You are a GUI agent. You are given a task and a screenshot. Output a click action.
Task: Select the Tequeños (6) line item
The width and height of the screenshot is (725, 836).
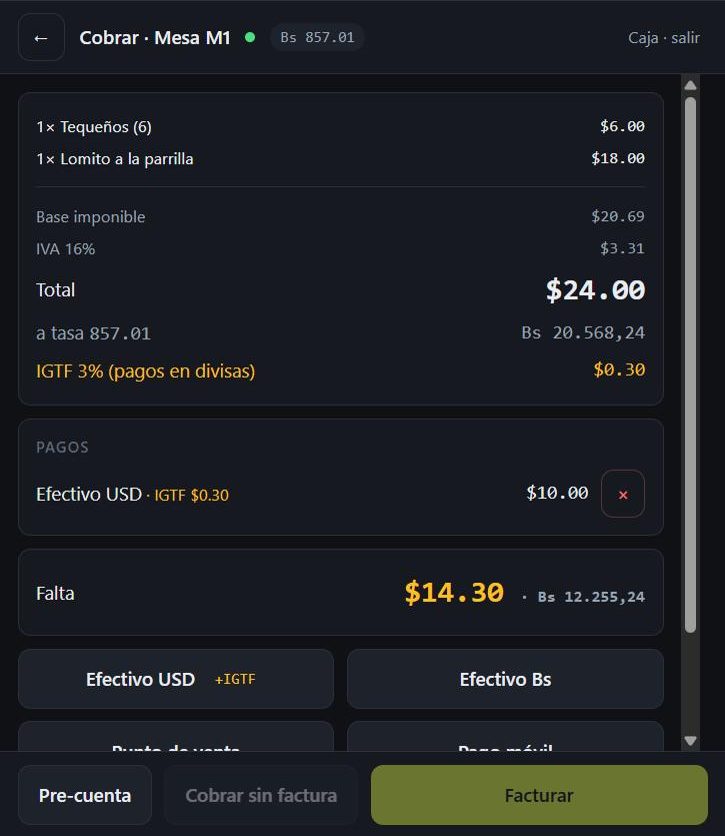(x=340, y=127)
